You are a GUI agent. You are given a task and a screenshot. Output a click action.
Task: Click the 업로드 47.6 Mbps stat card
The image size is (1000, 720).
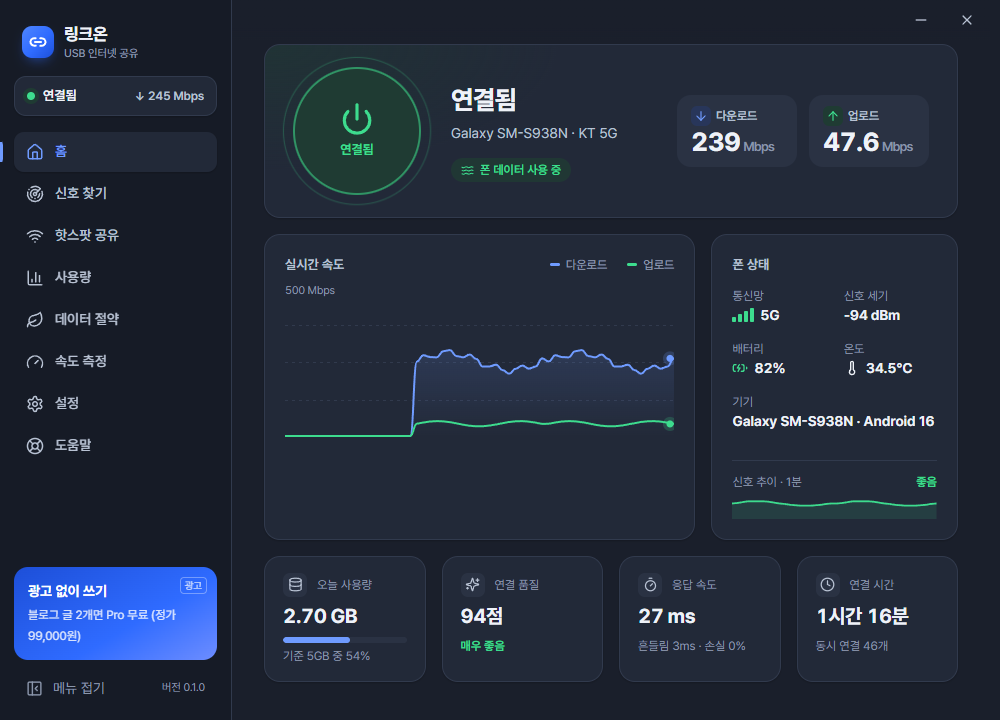(869, 131)
